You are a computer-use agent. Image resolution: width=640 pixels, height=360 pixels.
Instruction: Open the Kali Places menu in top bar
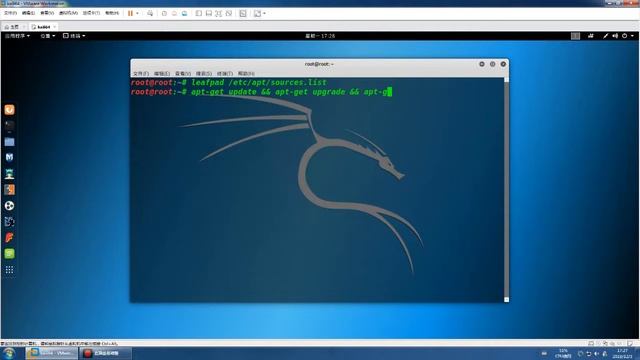coord(47,36)
